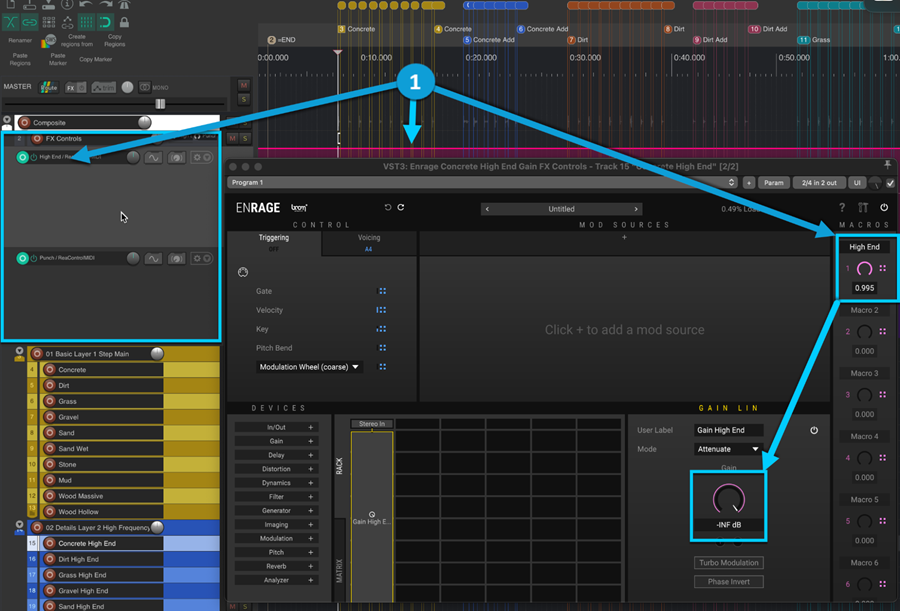Toggle Gain High End device power button

tap(814, 430)
